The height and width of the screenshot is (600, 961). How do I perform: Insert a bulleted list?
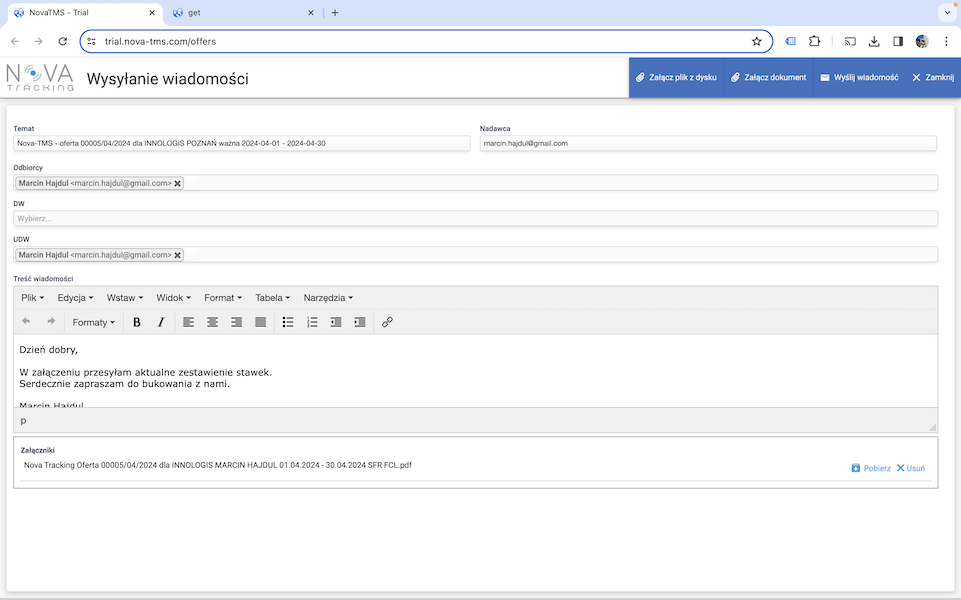click(288, 322)
